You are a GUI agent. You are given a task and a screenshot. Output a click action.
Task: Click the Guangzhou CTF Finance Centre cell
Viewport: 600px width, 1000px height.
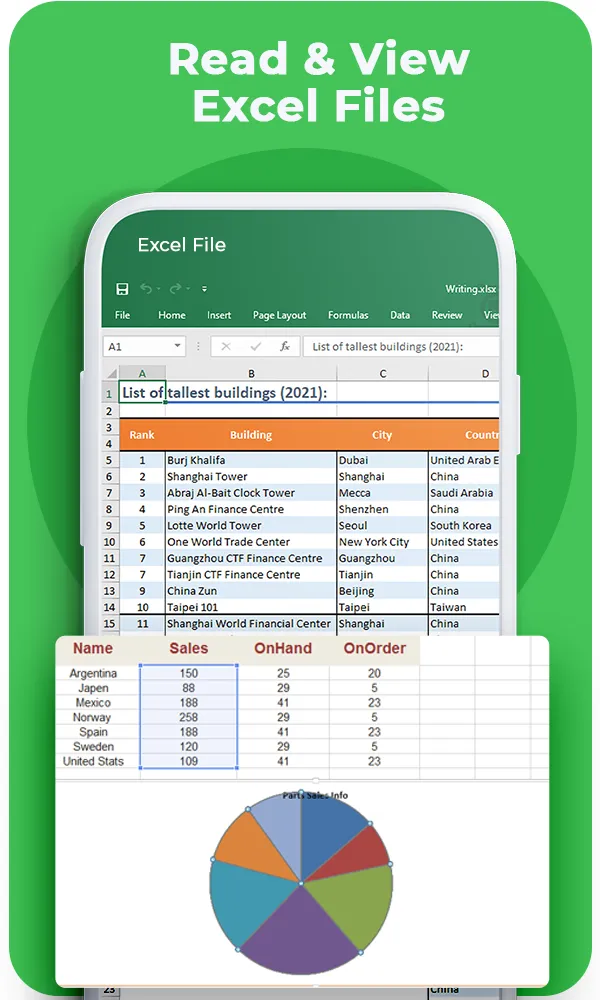tap(251, 558)
